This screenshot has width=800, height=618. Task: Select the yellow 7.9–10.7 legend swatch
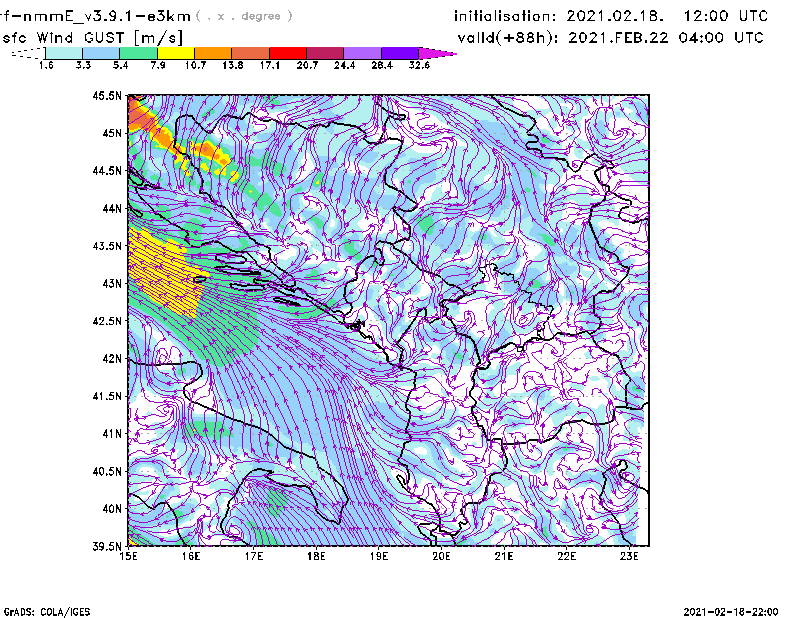pyautogui.click(x=176, y=53)
